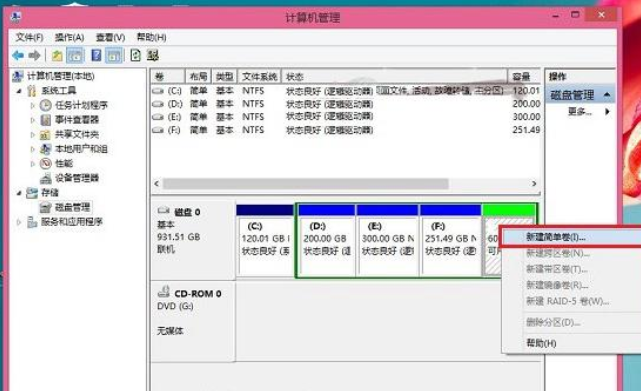The image size is (641, 391).
Task: Click the scroll-right arrow of volume list
Action: [x=534, y=184]
